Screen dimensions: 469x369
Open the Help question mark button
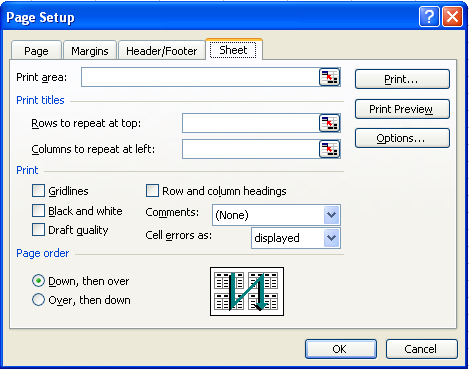coord(429,16)
